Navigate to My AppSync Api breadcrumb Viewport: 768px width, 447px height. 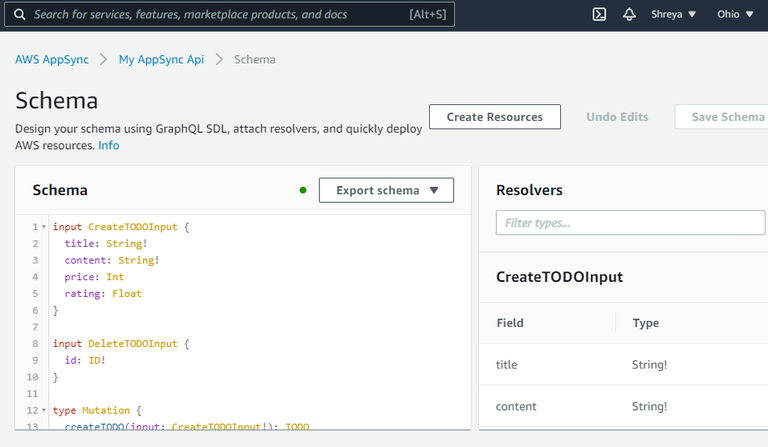(161, 59)
